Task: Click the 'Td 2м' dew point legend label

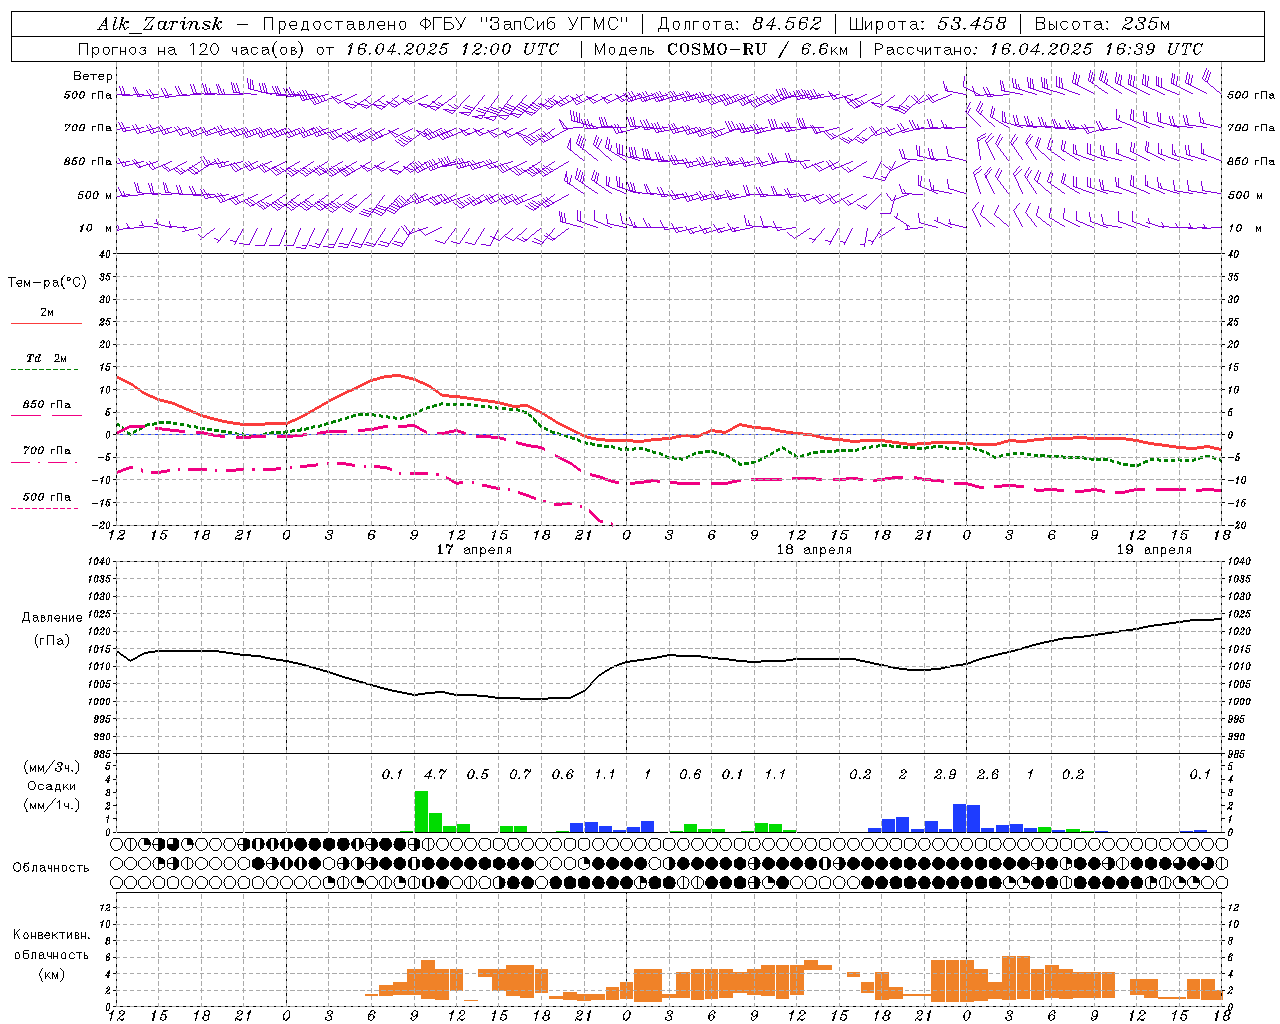Action: click(x=46, y=358)
